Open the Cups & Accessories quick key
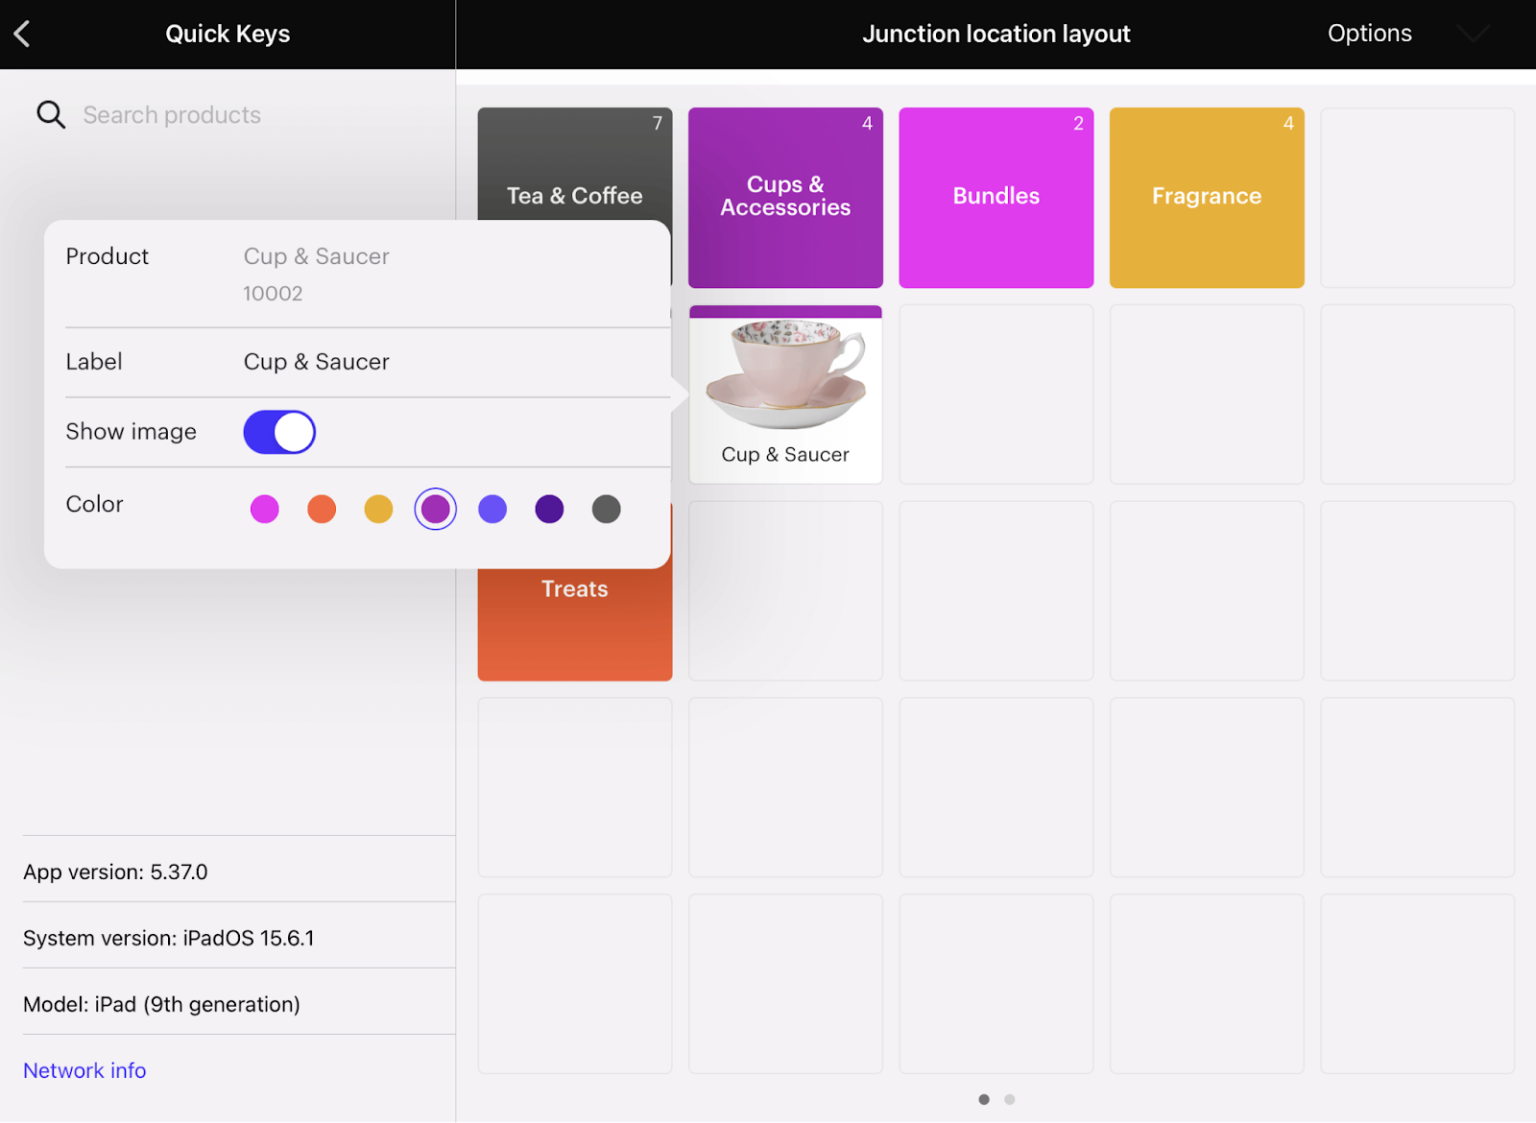This screenshot has height=1123, width=1536. [785, 197]
